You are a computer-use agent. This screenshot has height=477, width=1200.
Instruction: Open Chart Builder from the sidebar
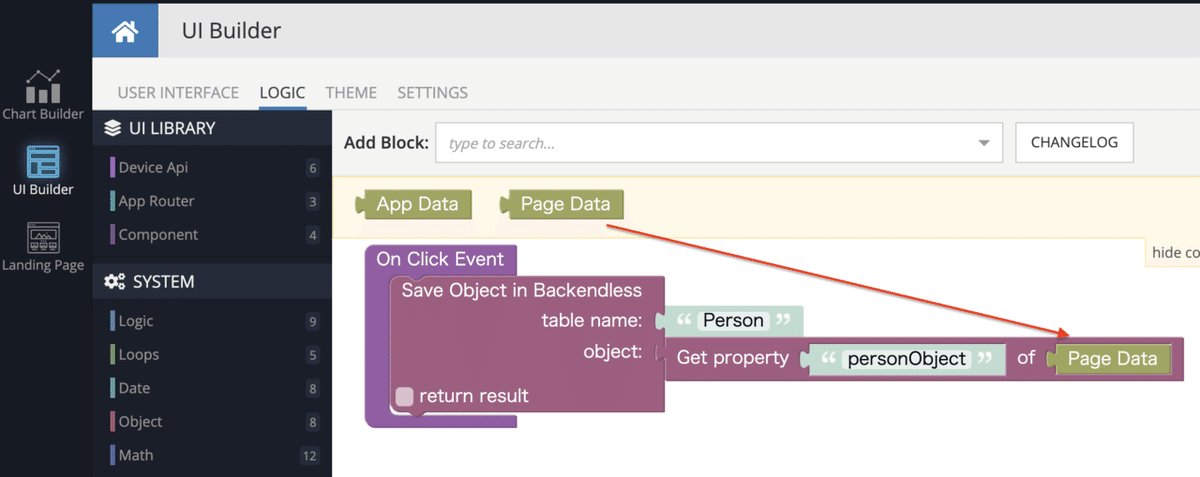[43, 94]
